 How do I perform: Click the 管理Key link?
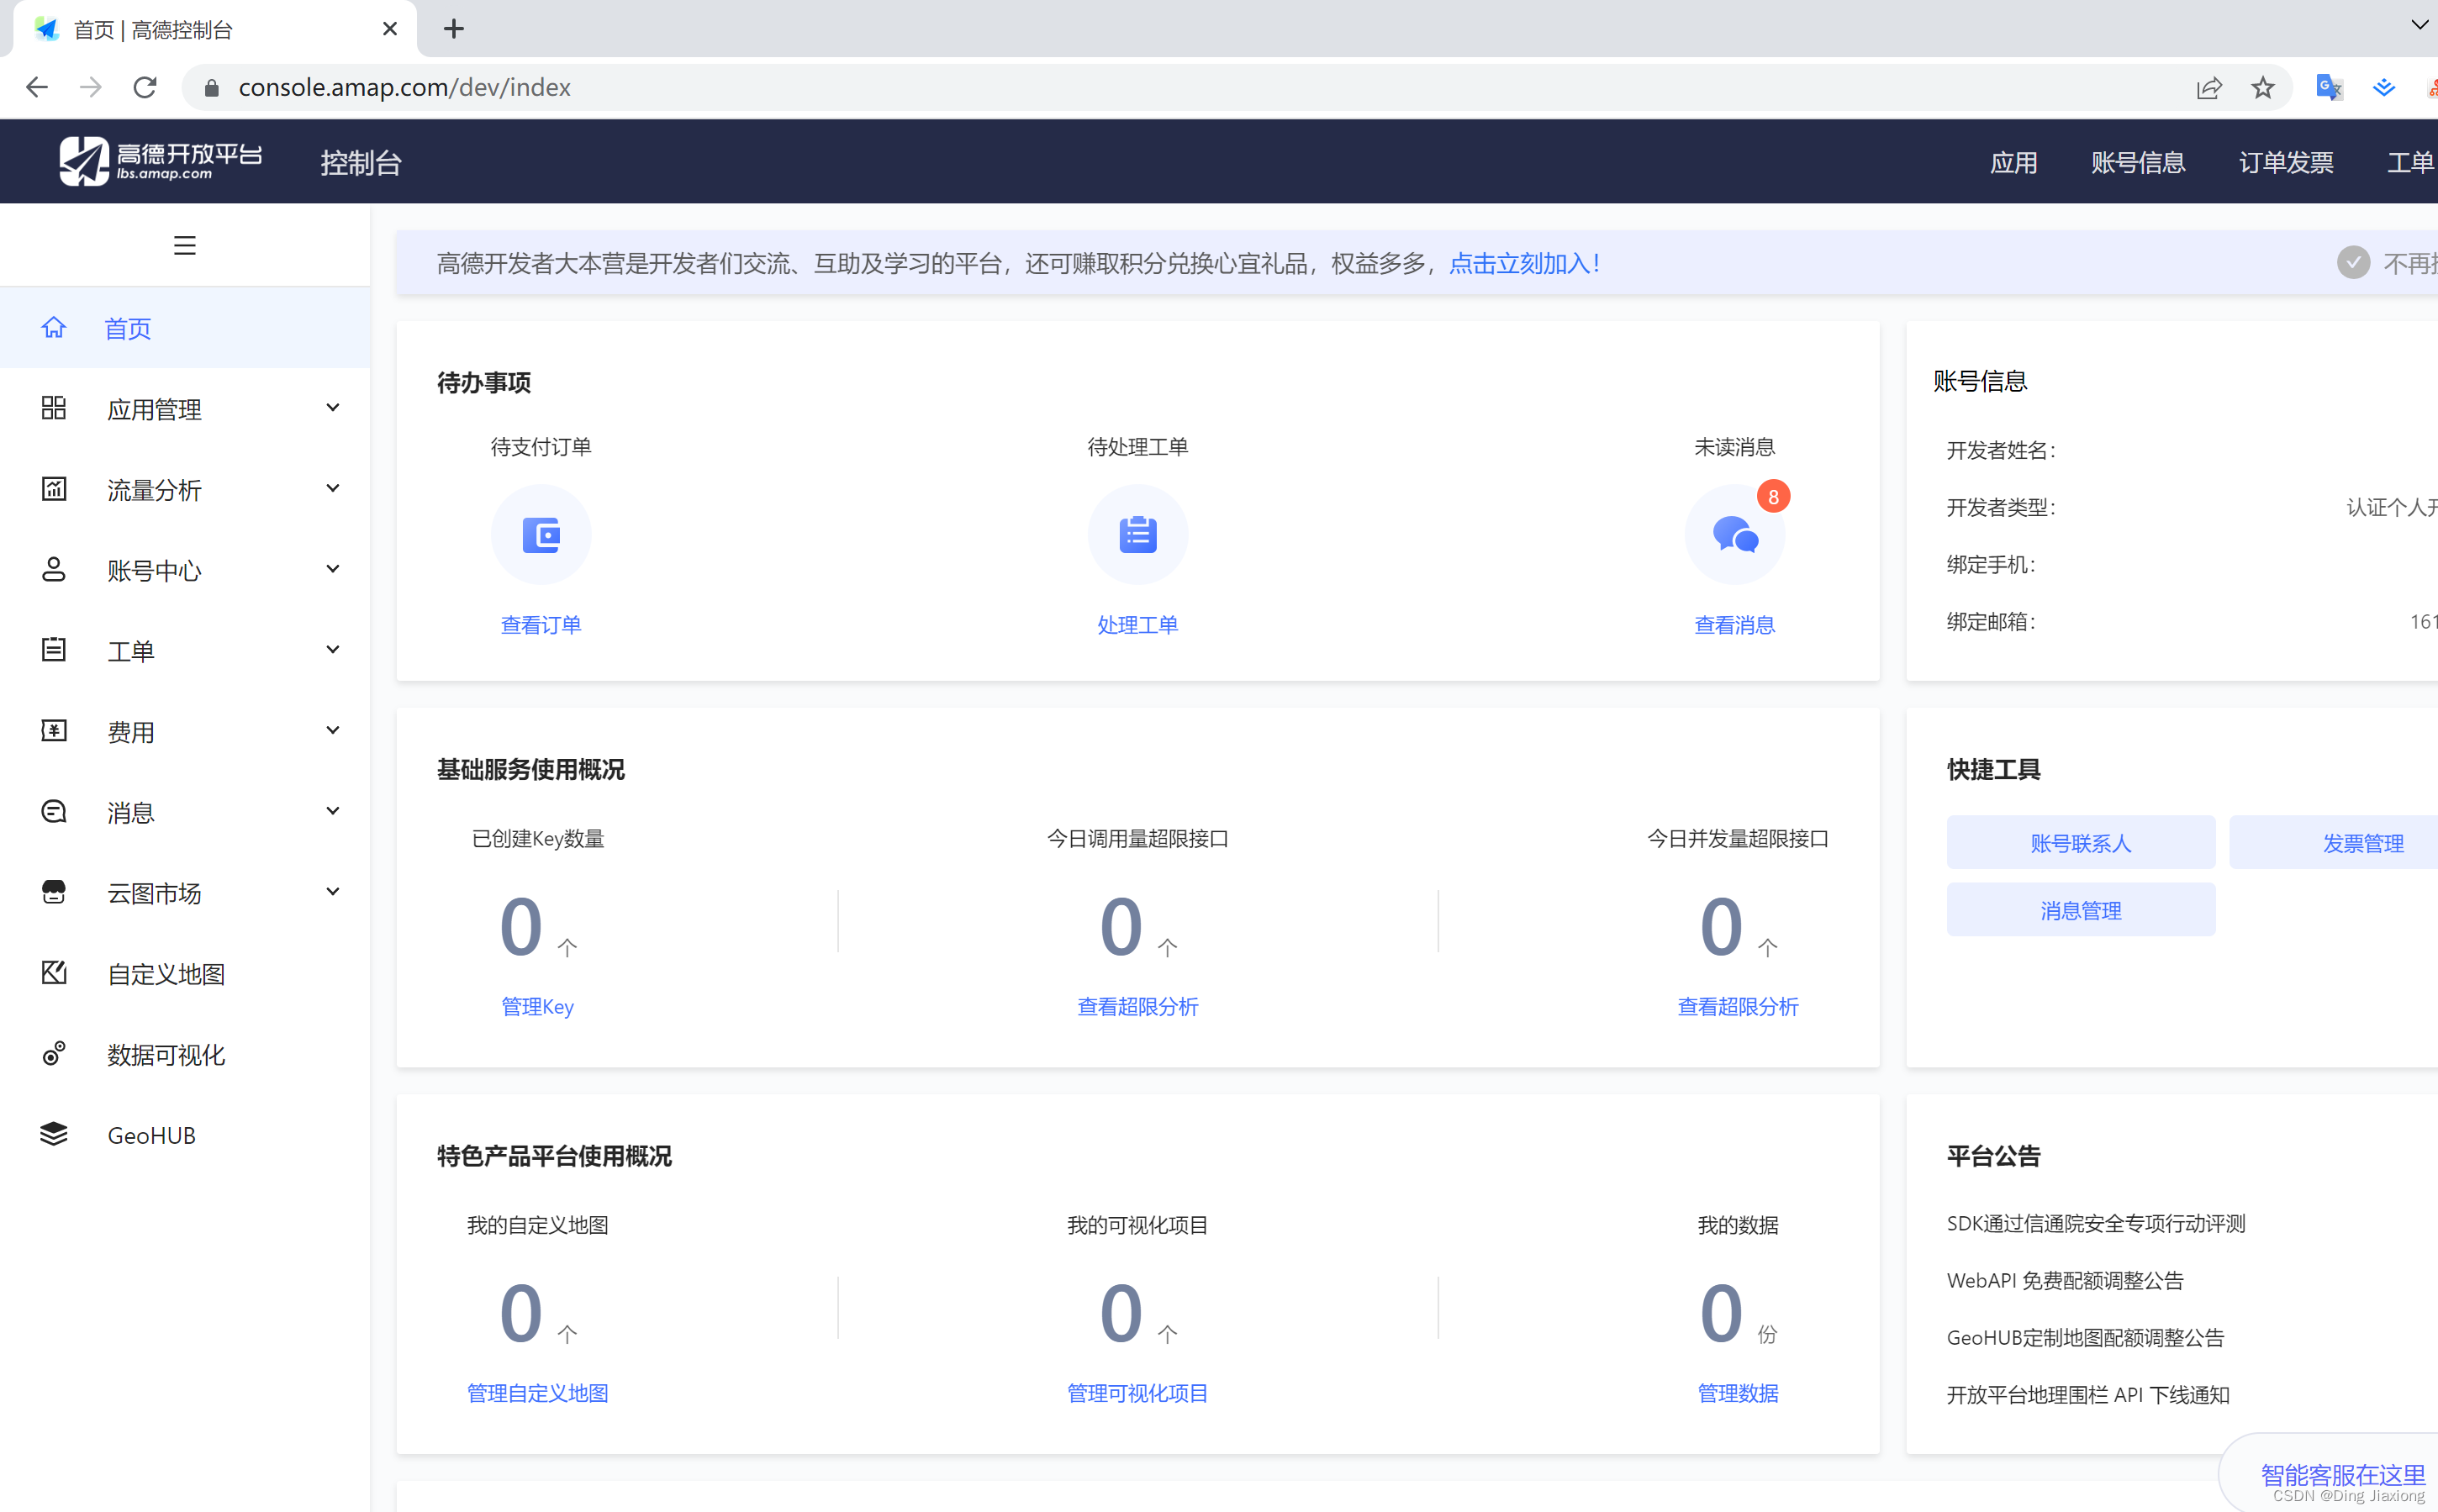(x=537, y=1007)
